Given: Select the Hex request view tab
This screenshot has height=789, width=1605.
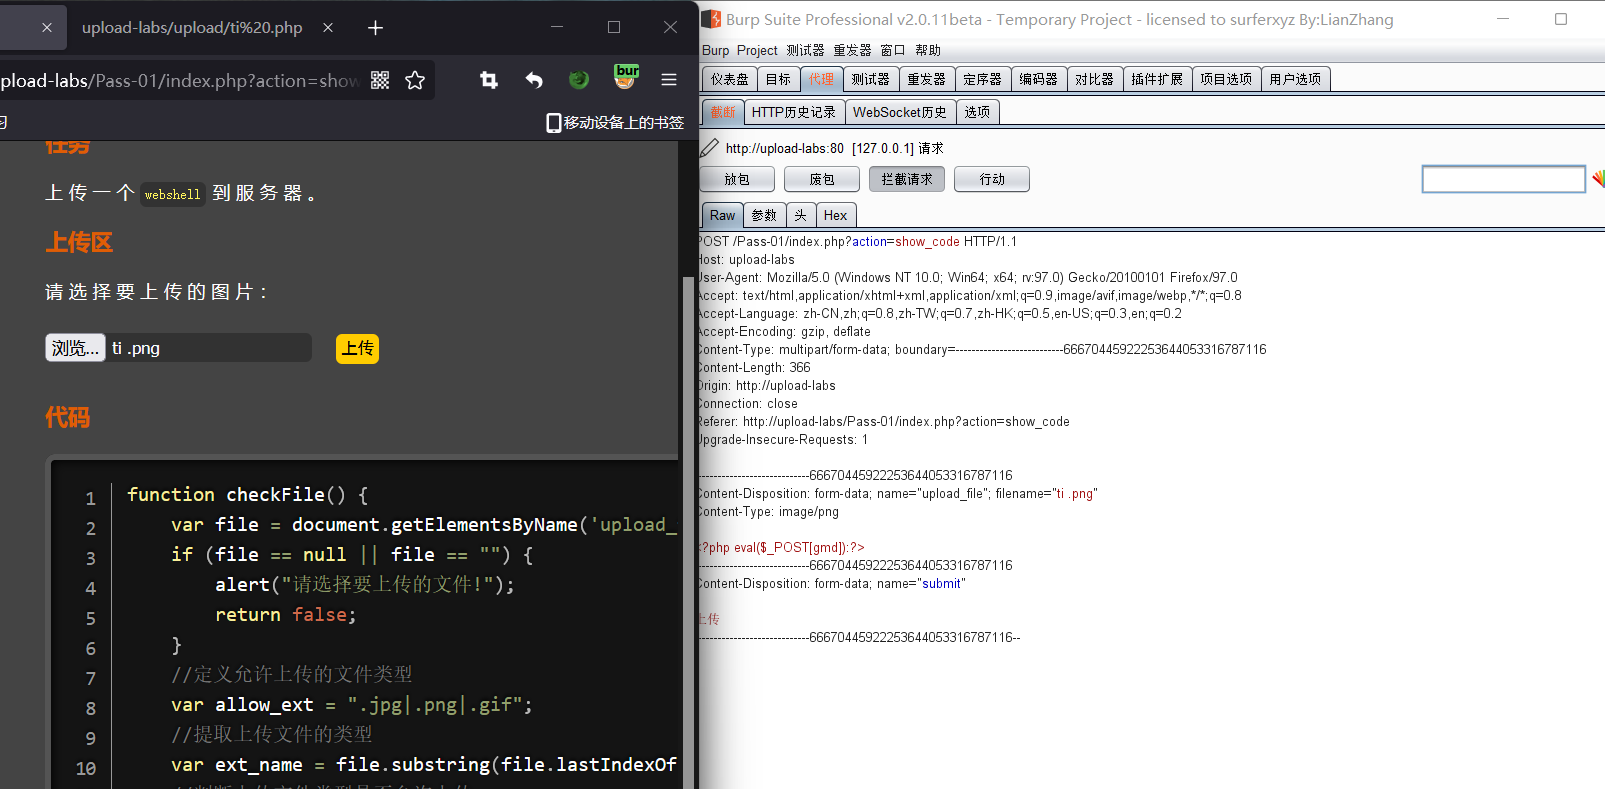Looking at the screenshot, I should pyautogui.click(x=835, y=215).
